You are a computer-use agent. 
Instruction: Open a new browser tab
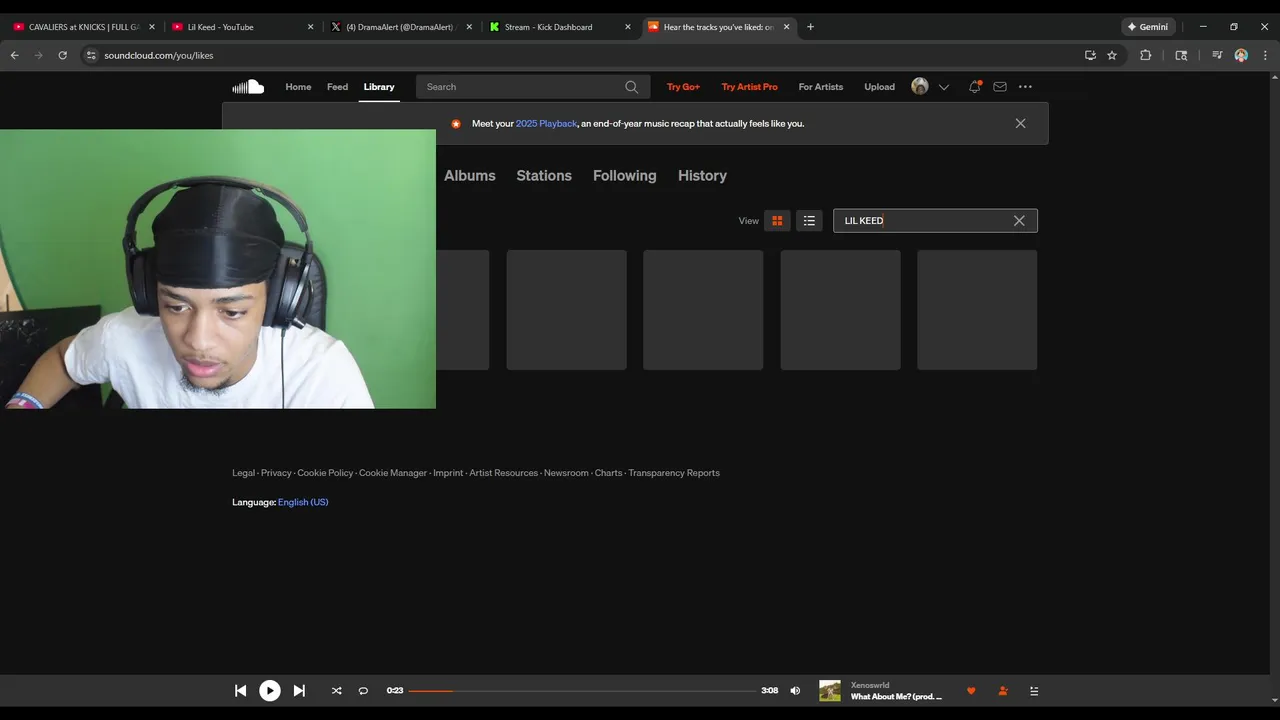810,27
